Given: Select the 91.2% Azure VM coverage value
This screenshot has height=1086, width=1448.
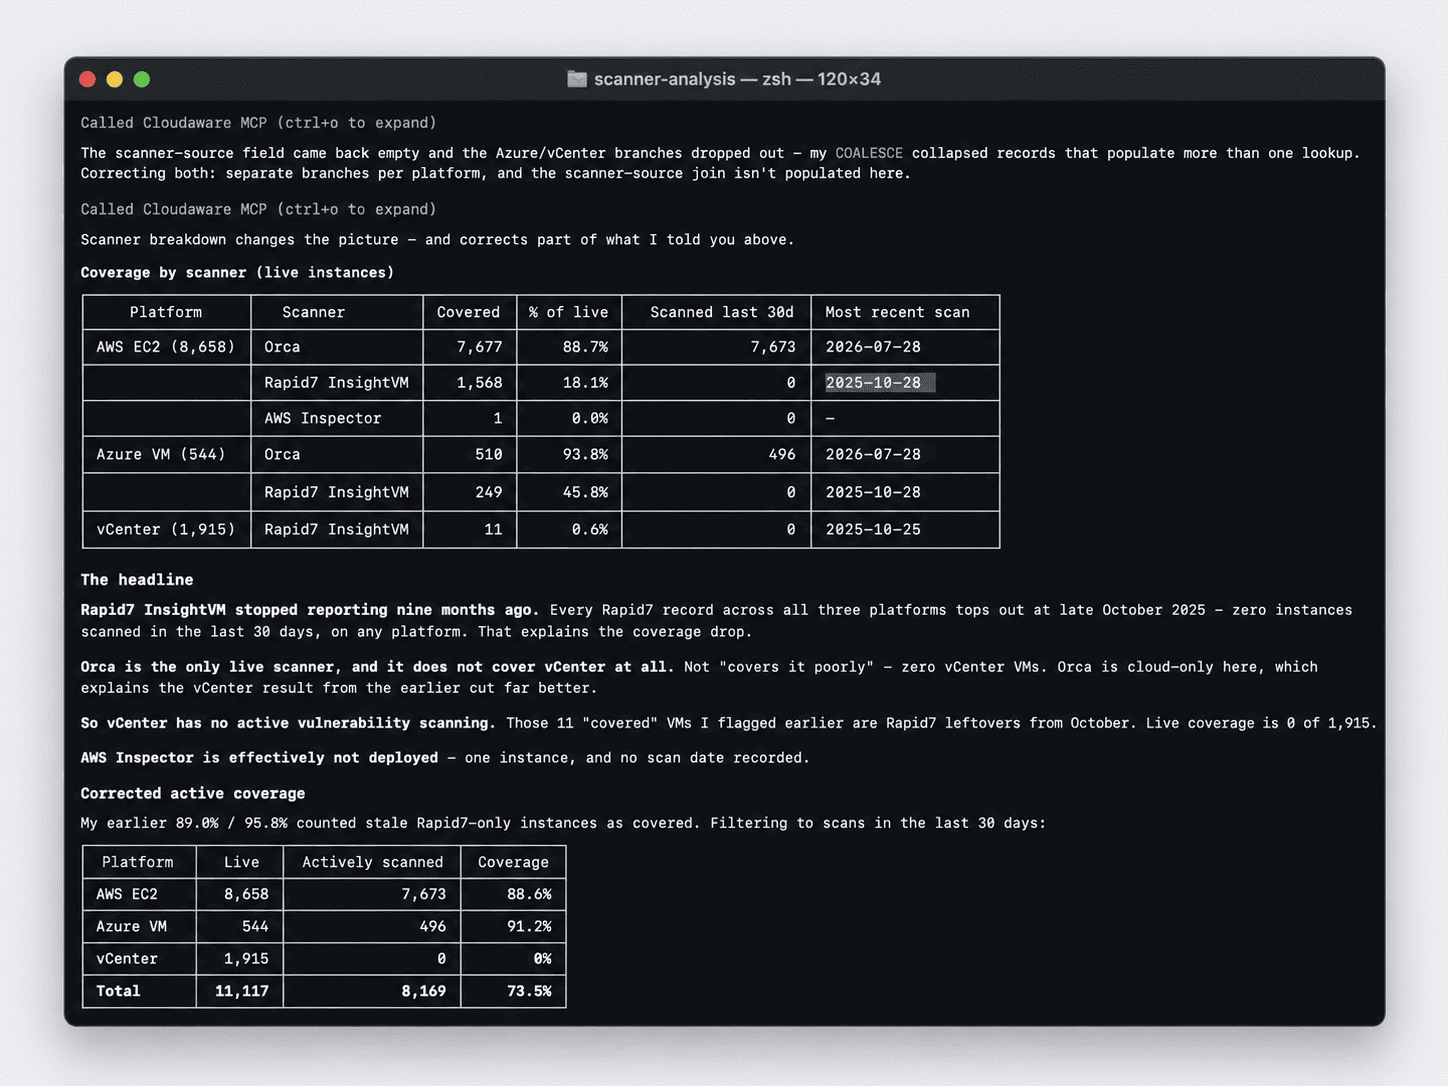Looking at the screenshot, I should 529,926.
